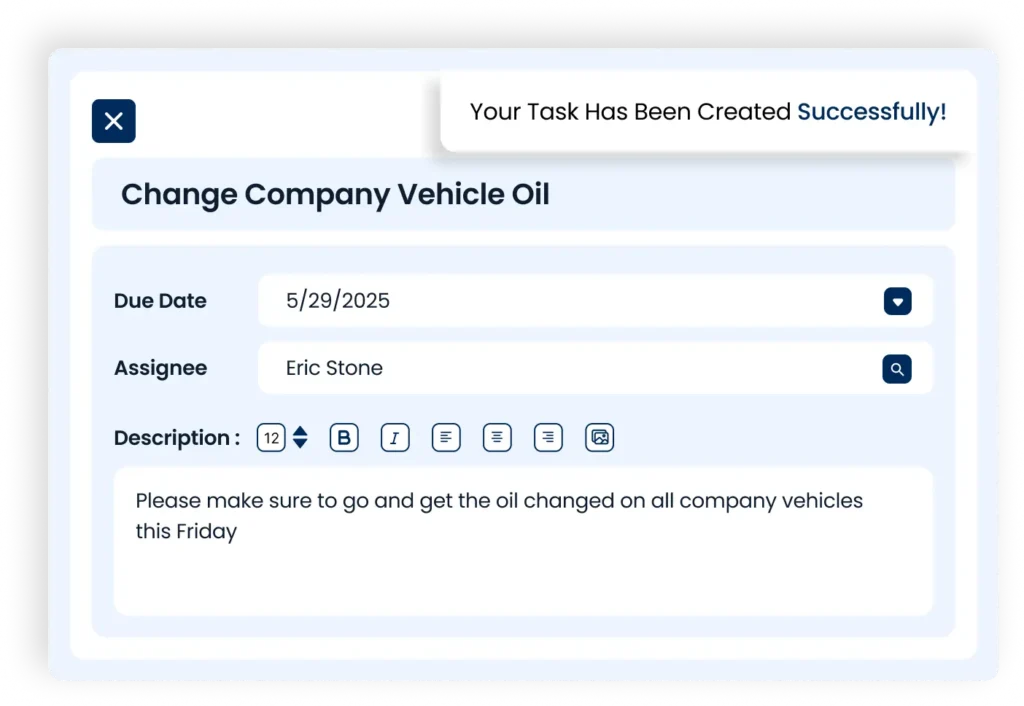Click the Due Date label
This screenshot has width=1024, height=706.
tap(160, 301)
